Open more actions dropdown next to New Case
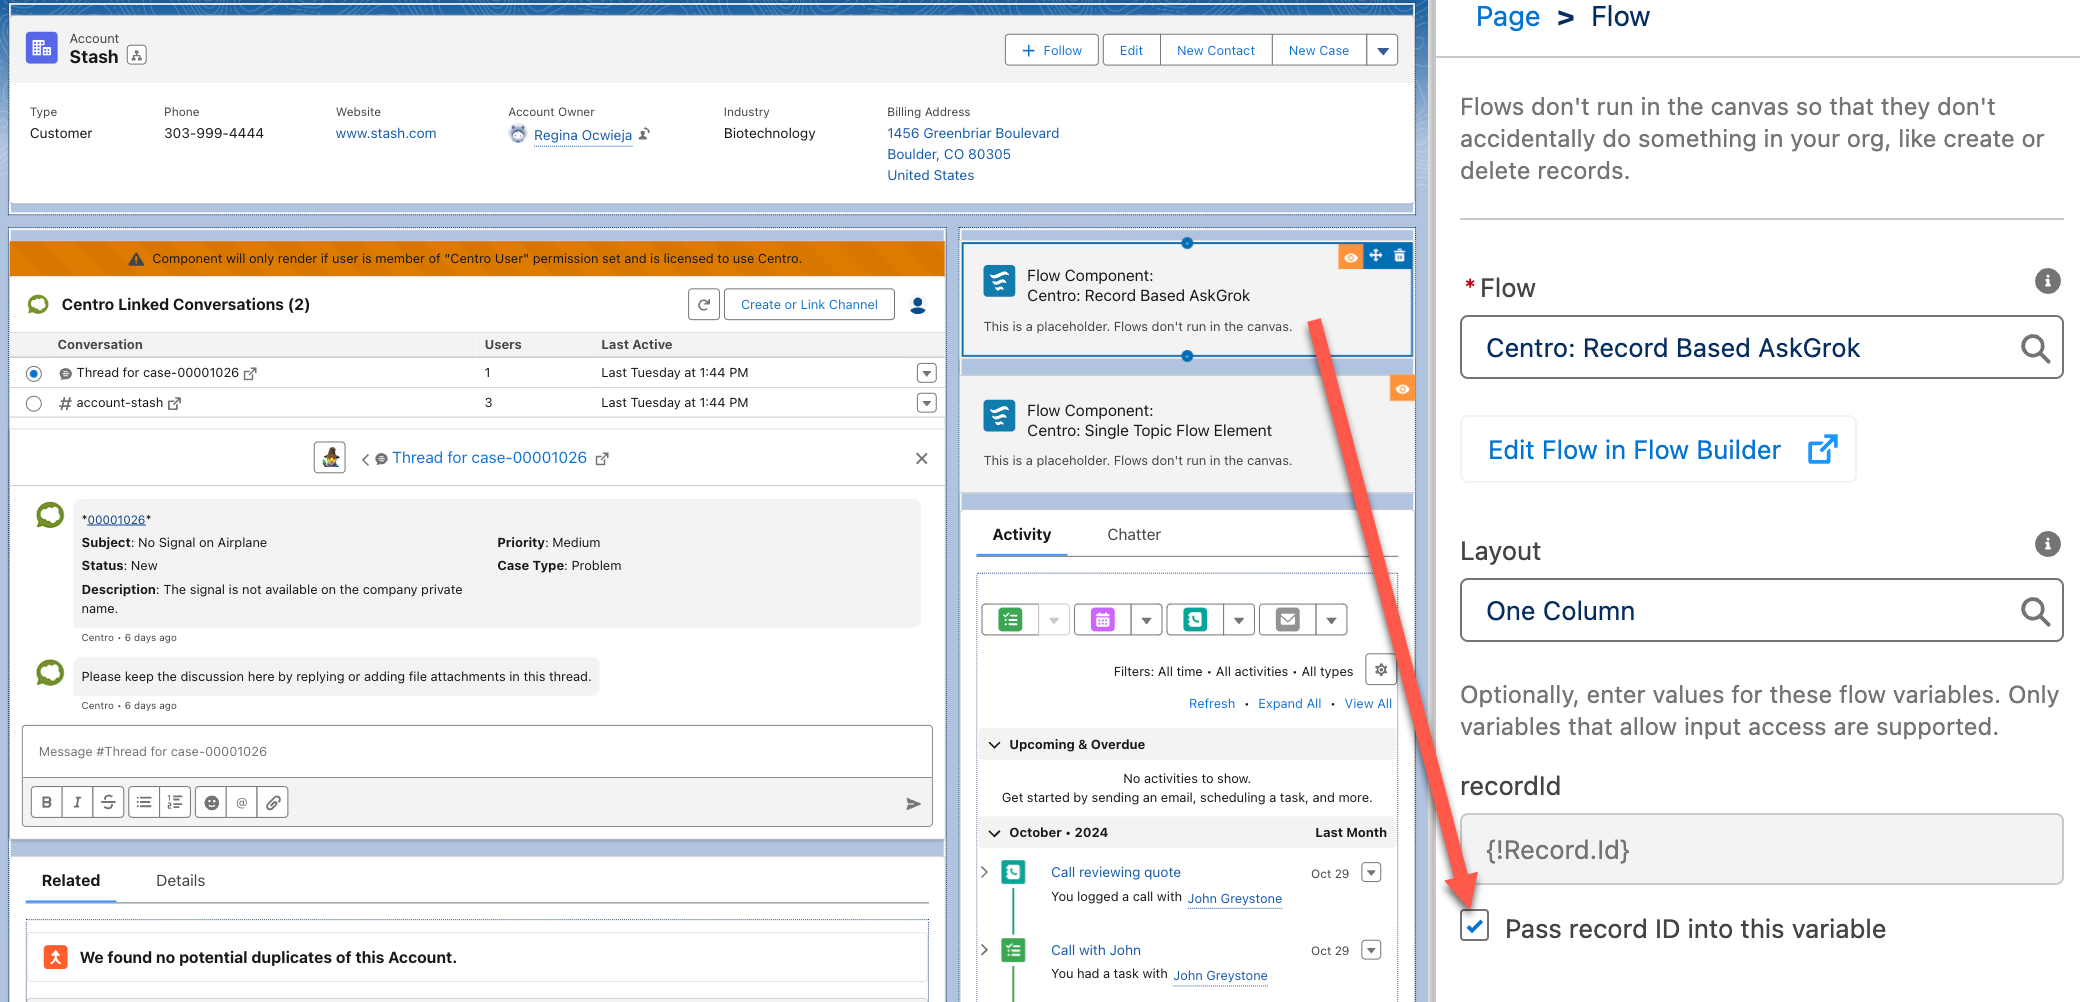Screen dimensions: 2080x1002 pos(1383,50)
